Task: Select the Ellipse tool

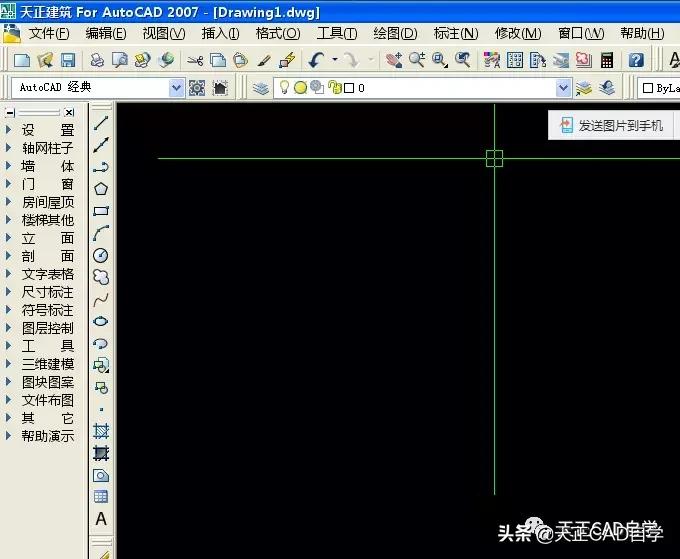Action: coord(101,321)
